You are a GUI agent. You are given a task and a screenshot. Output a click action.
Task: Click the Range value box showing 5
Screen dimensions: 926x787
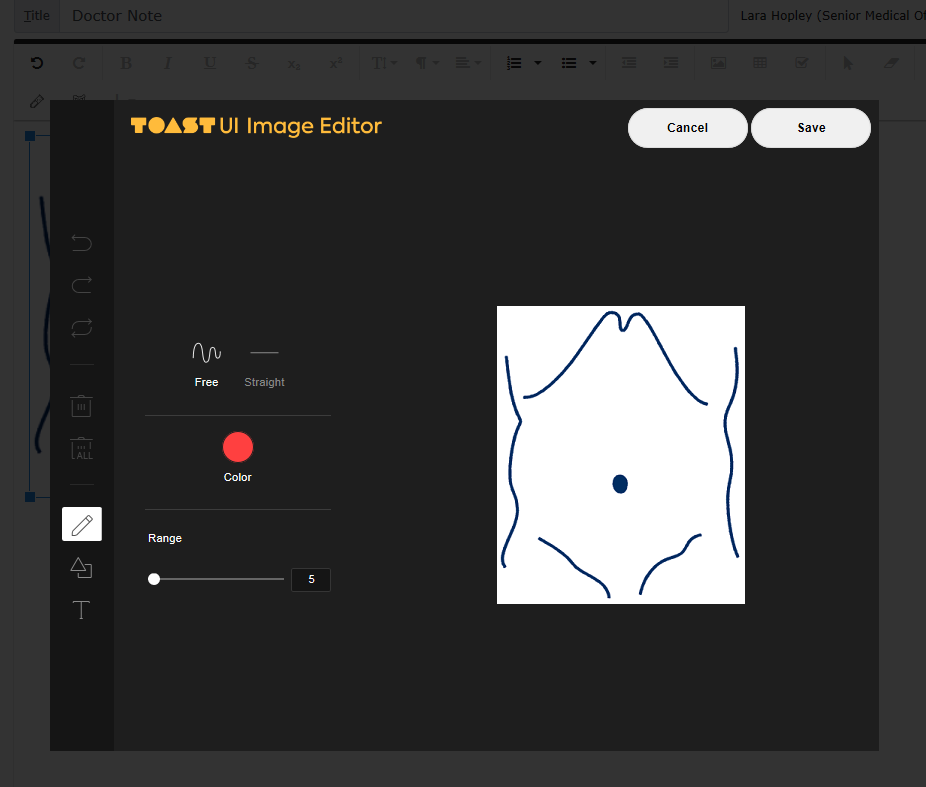(311, 579)
